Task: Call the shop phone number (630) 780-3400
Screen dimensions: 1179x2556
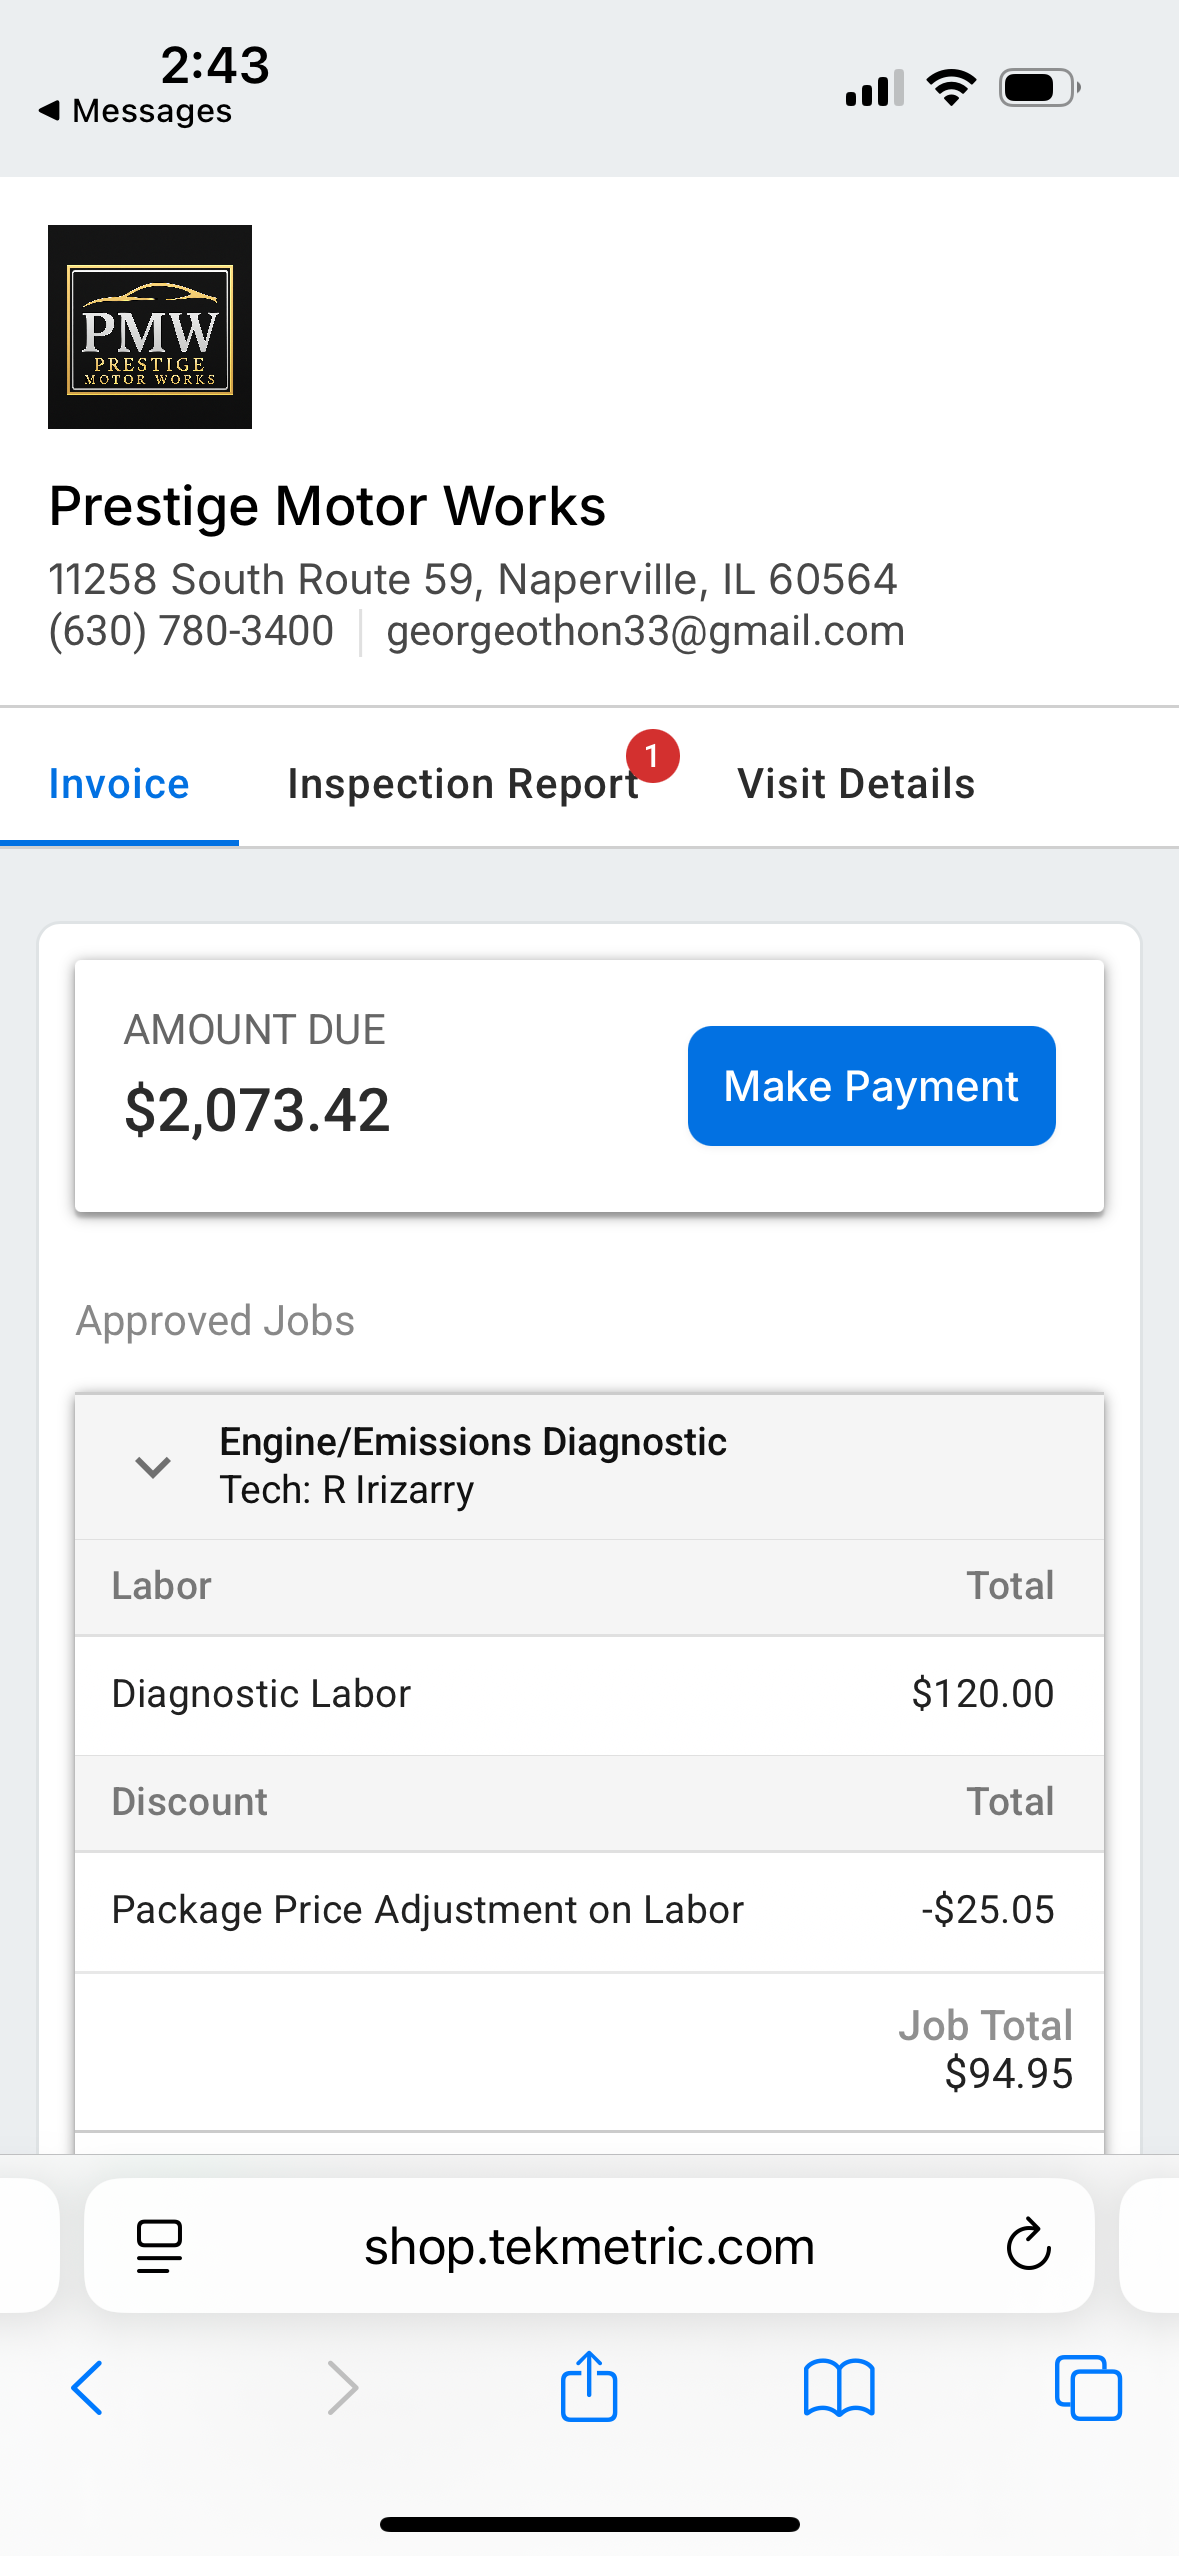Action: tap(191, 631)
